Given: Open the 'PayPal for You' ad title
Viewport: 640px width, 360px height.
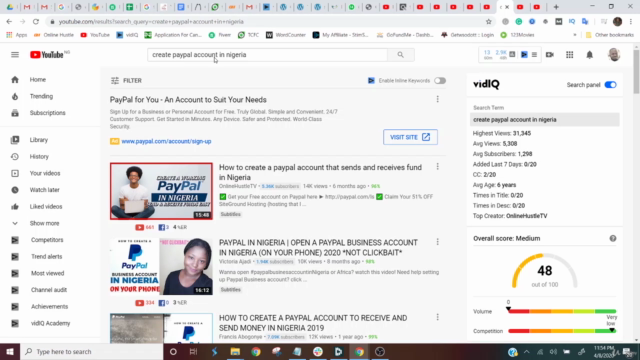Looking at the screenshot, I should (x=188, y=100).
